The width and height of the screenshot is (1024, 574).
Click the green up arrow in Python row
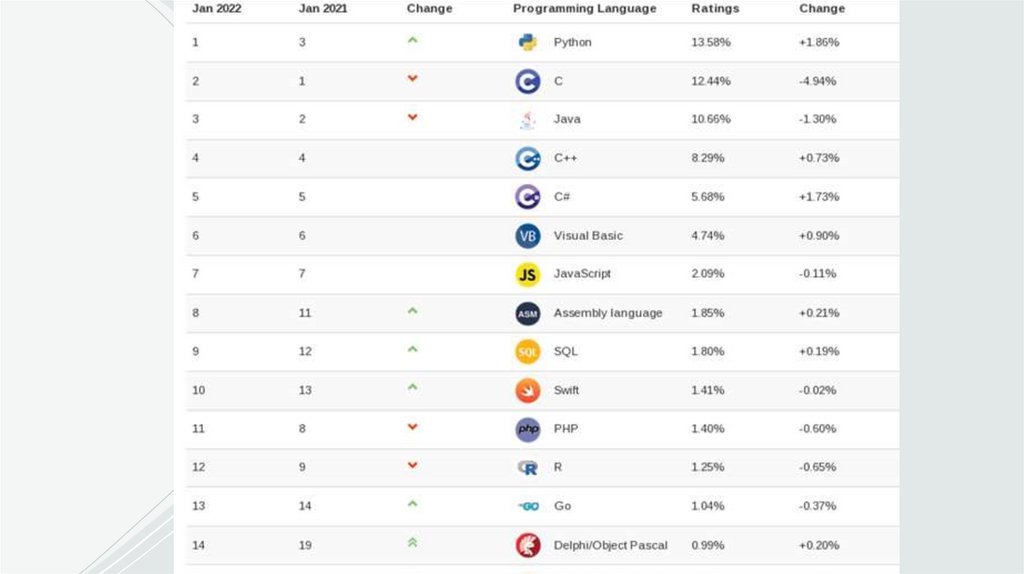[x=412, y=40]
